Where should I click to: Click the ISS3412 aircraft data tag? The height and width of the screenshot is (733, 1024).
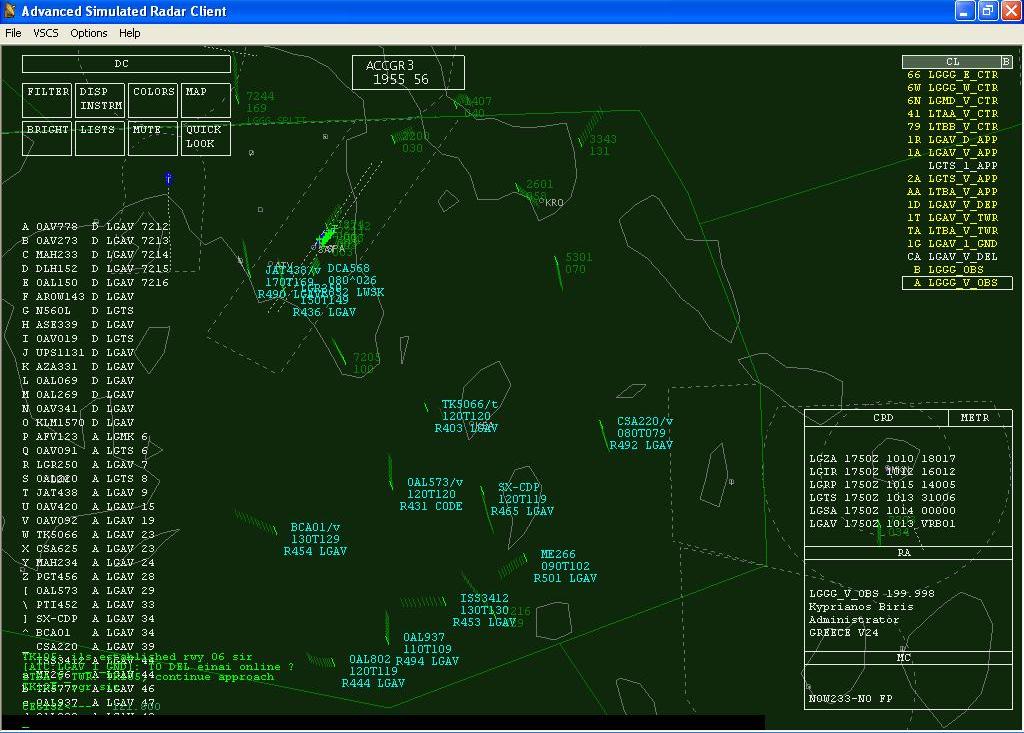485,610
